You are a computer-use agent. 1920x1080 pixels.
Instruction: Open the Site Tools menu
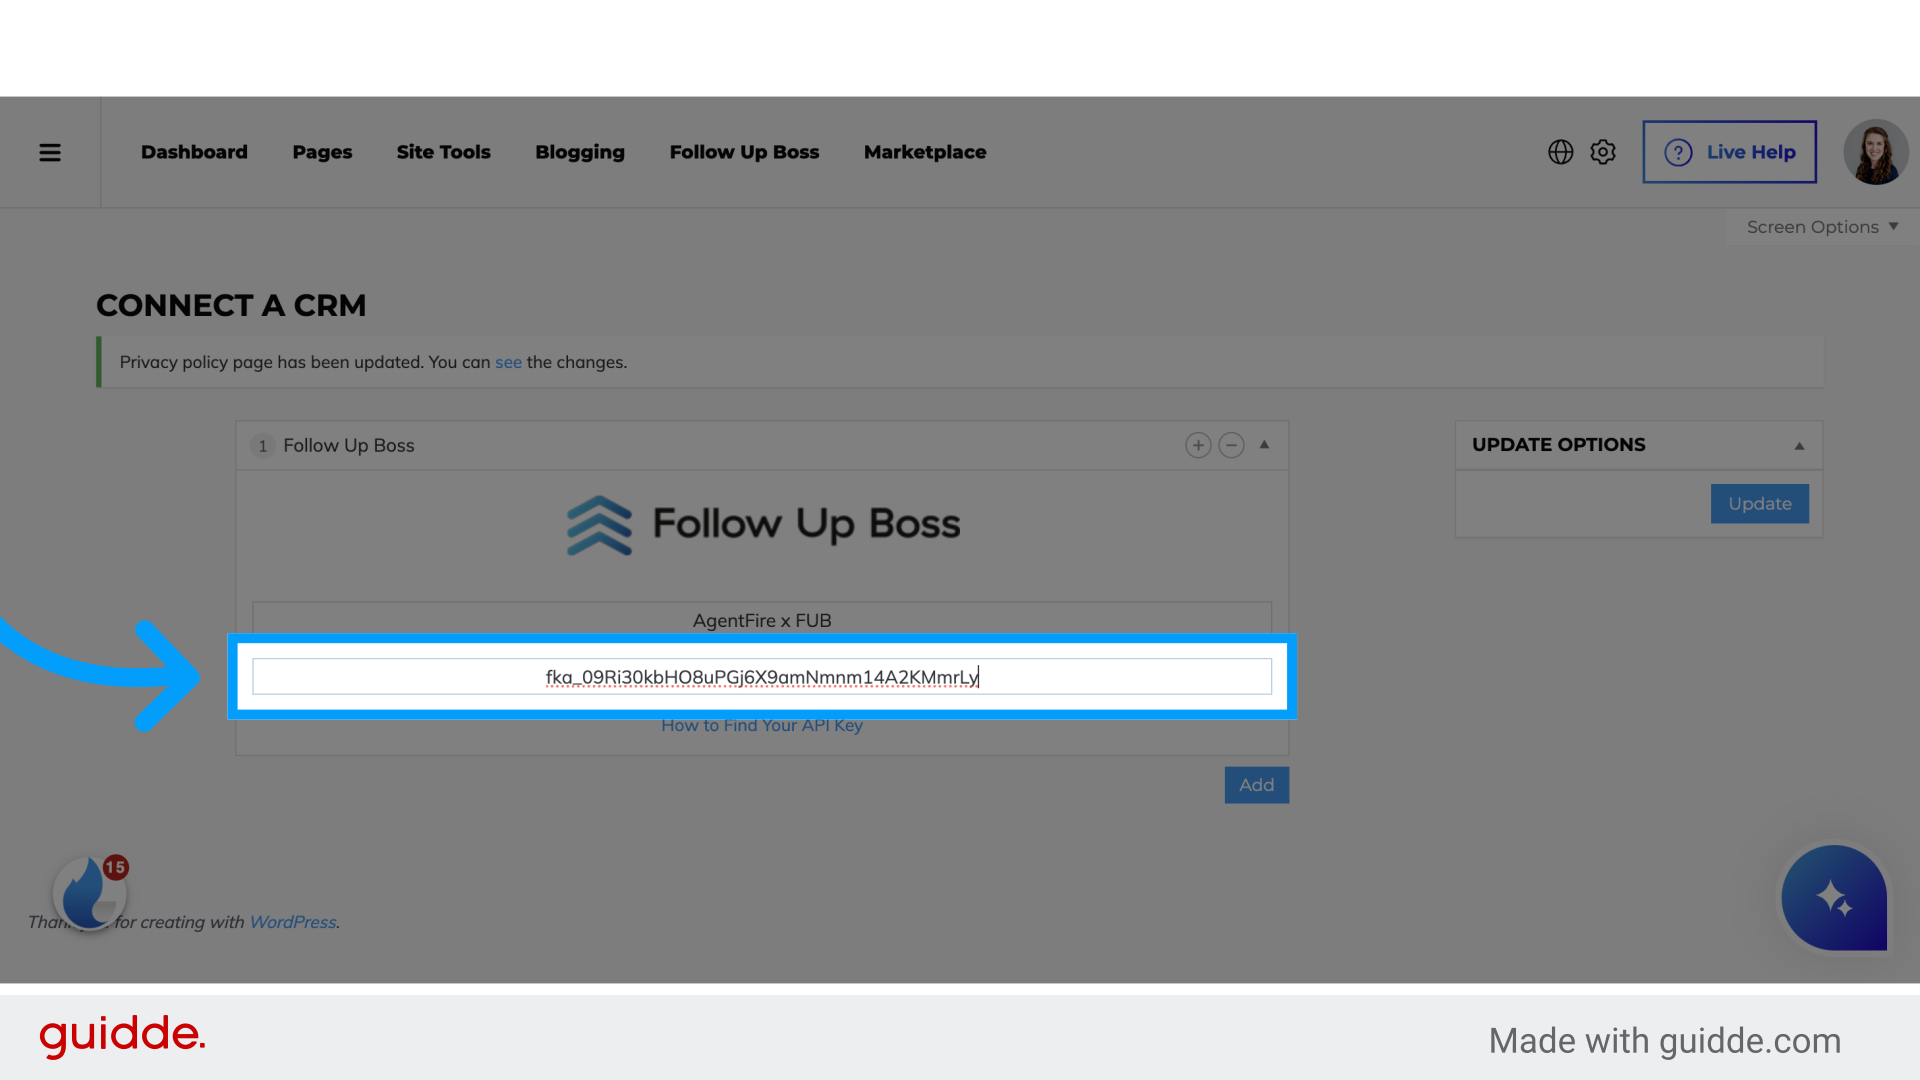pyautogui.click(x=443, y=152)
